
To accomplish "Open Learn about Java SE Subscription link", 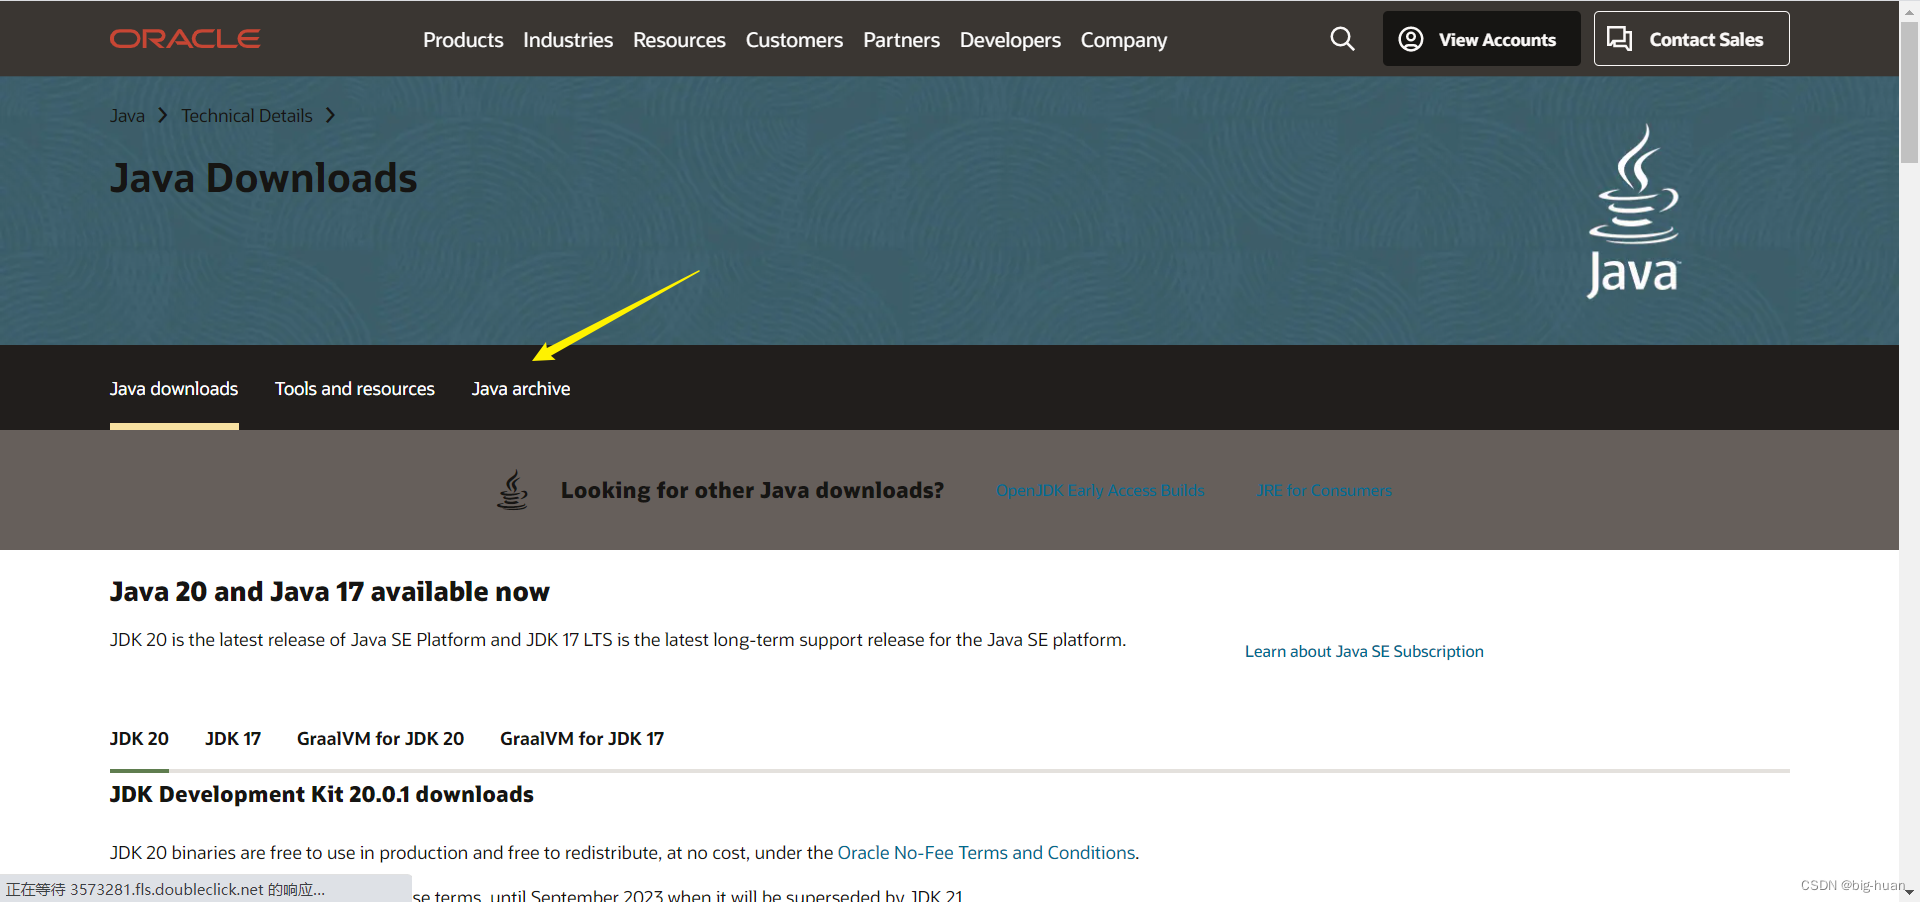I will (x=1364, y=651).
